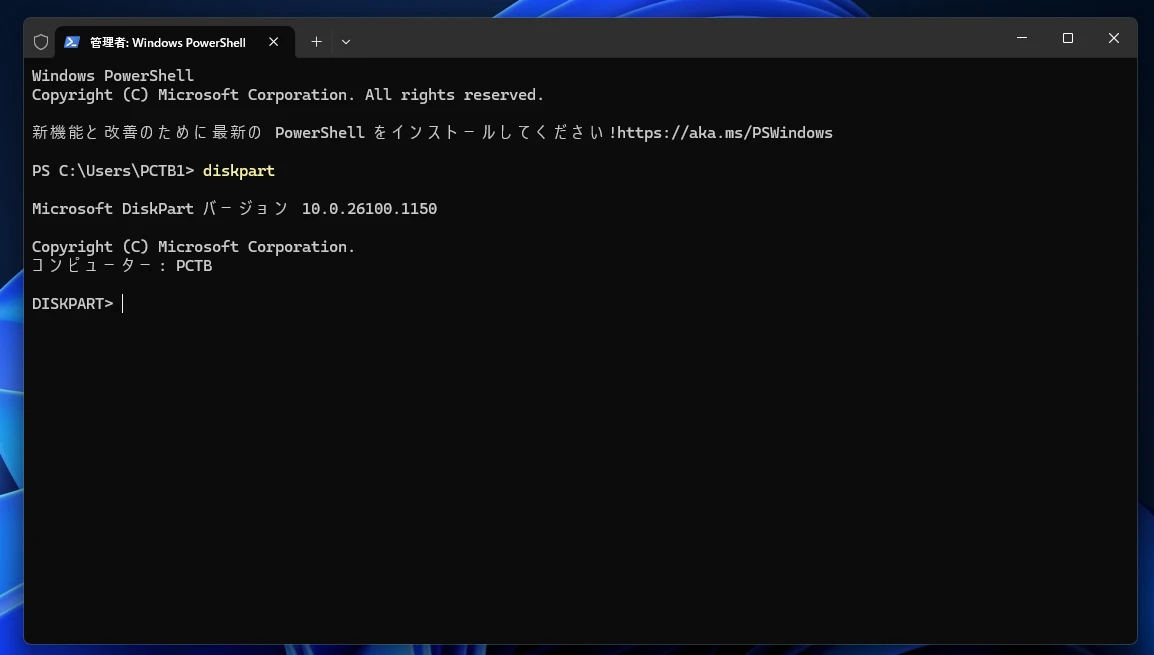The height and width of the screenshot is (655, 1154).
Task: Open the https://aka.ms/PSWindows link
Action: pyautogui.click(x=724, y=133)
